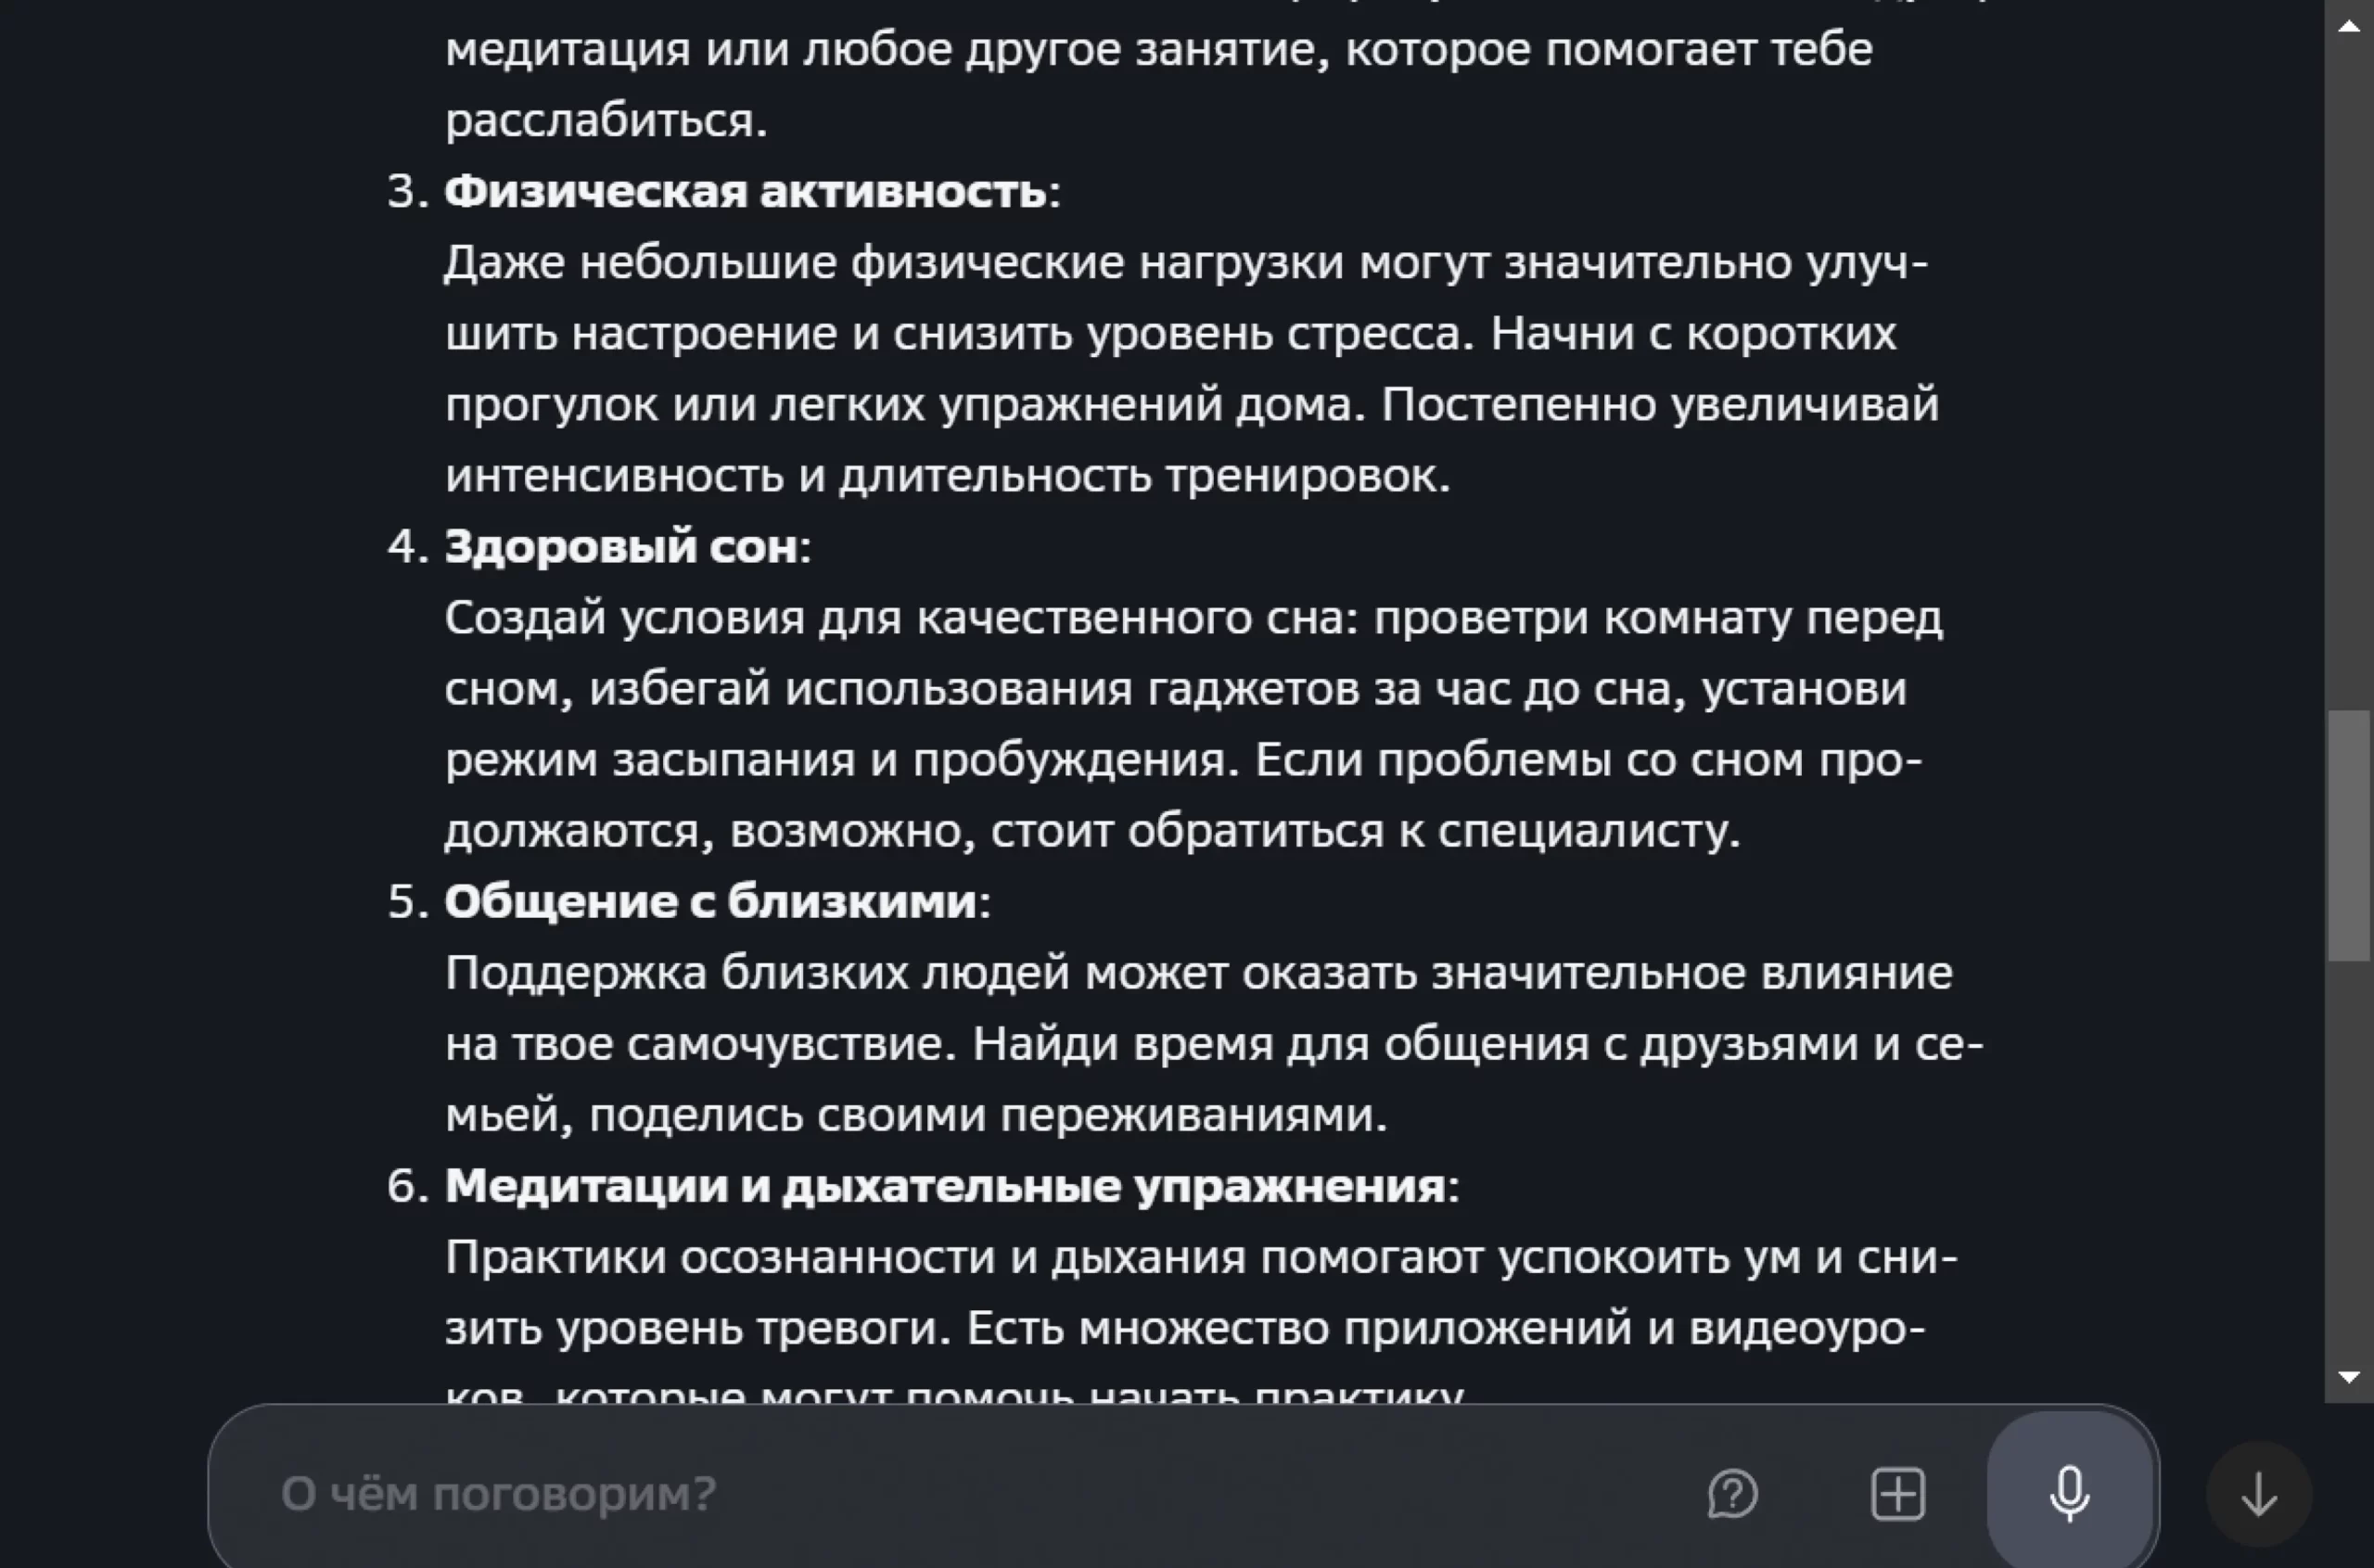The image size is (2374, 1568).
Task: Click the round scroll-to-bottom arrow button
Action: [x=2258, y=1494]
